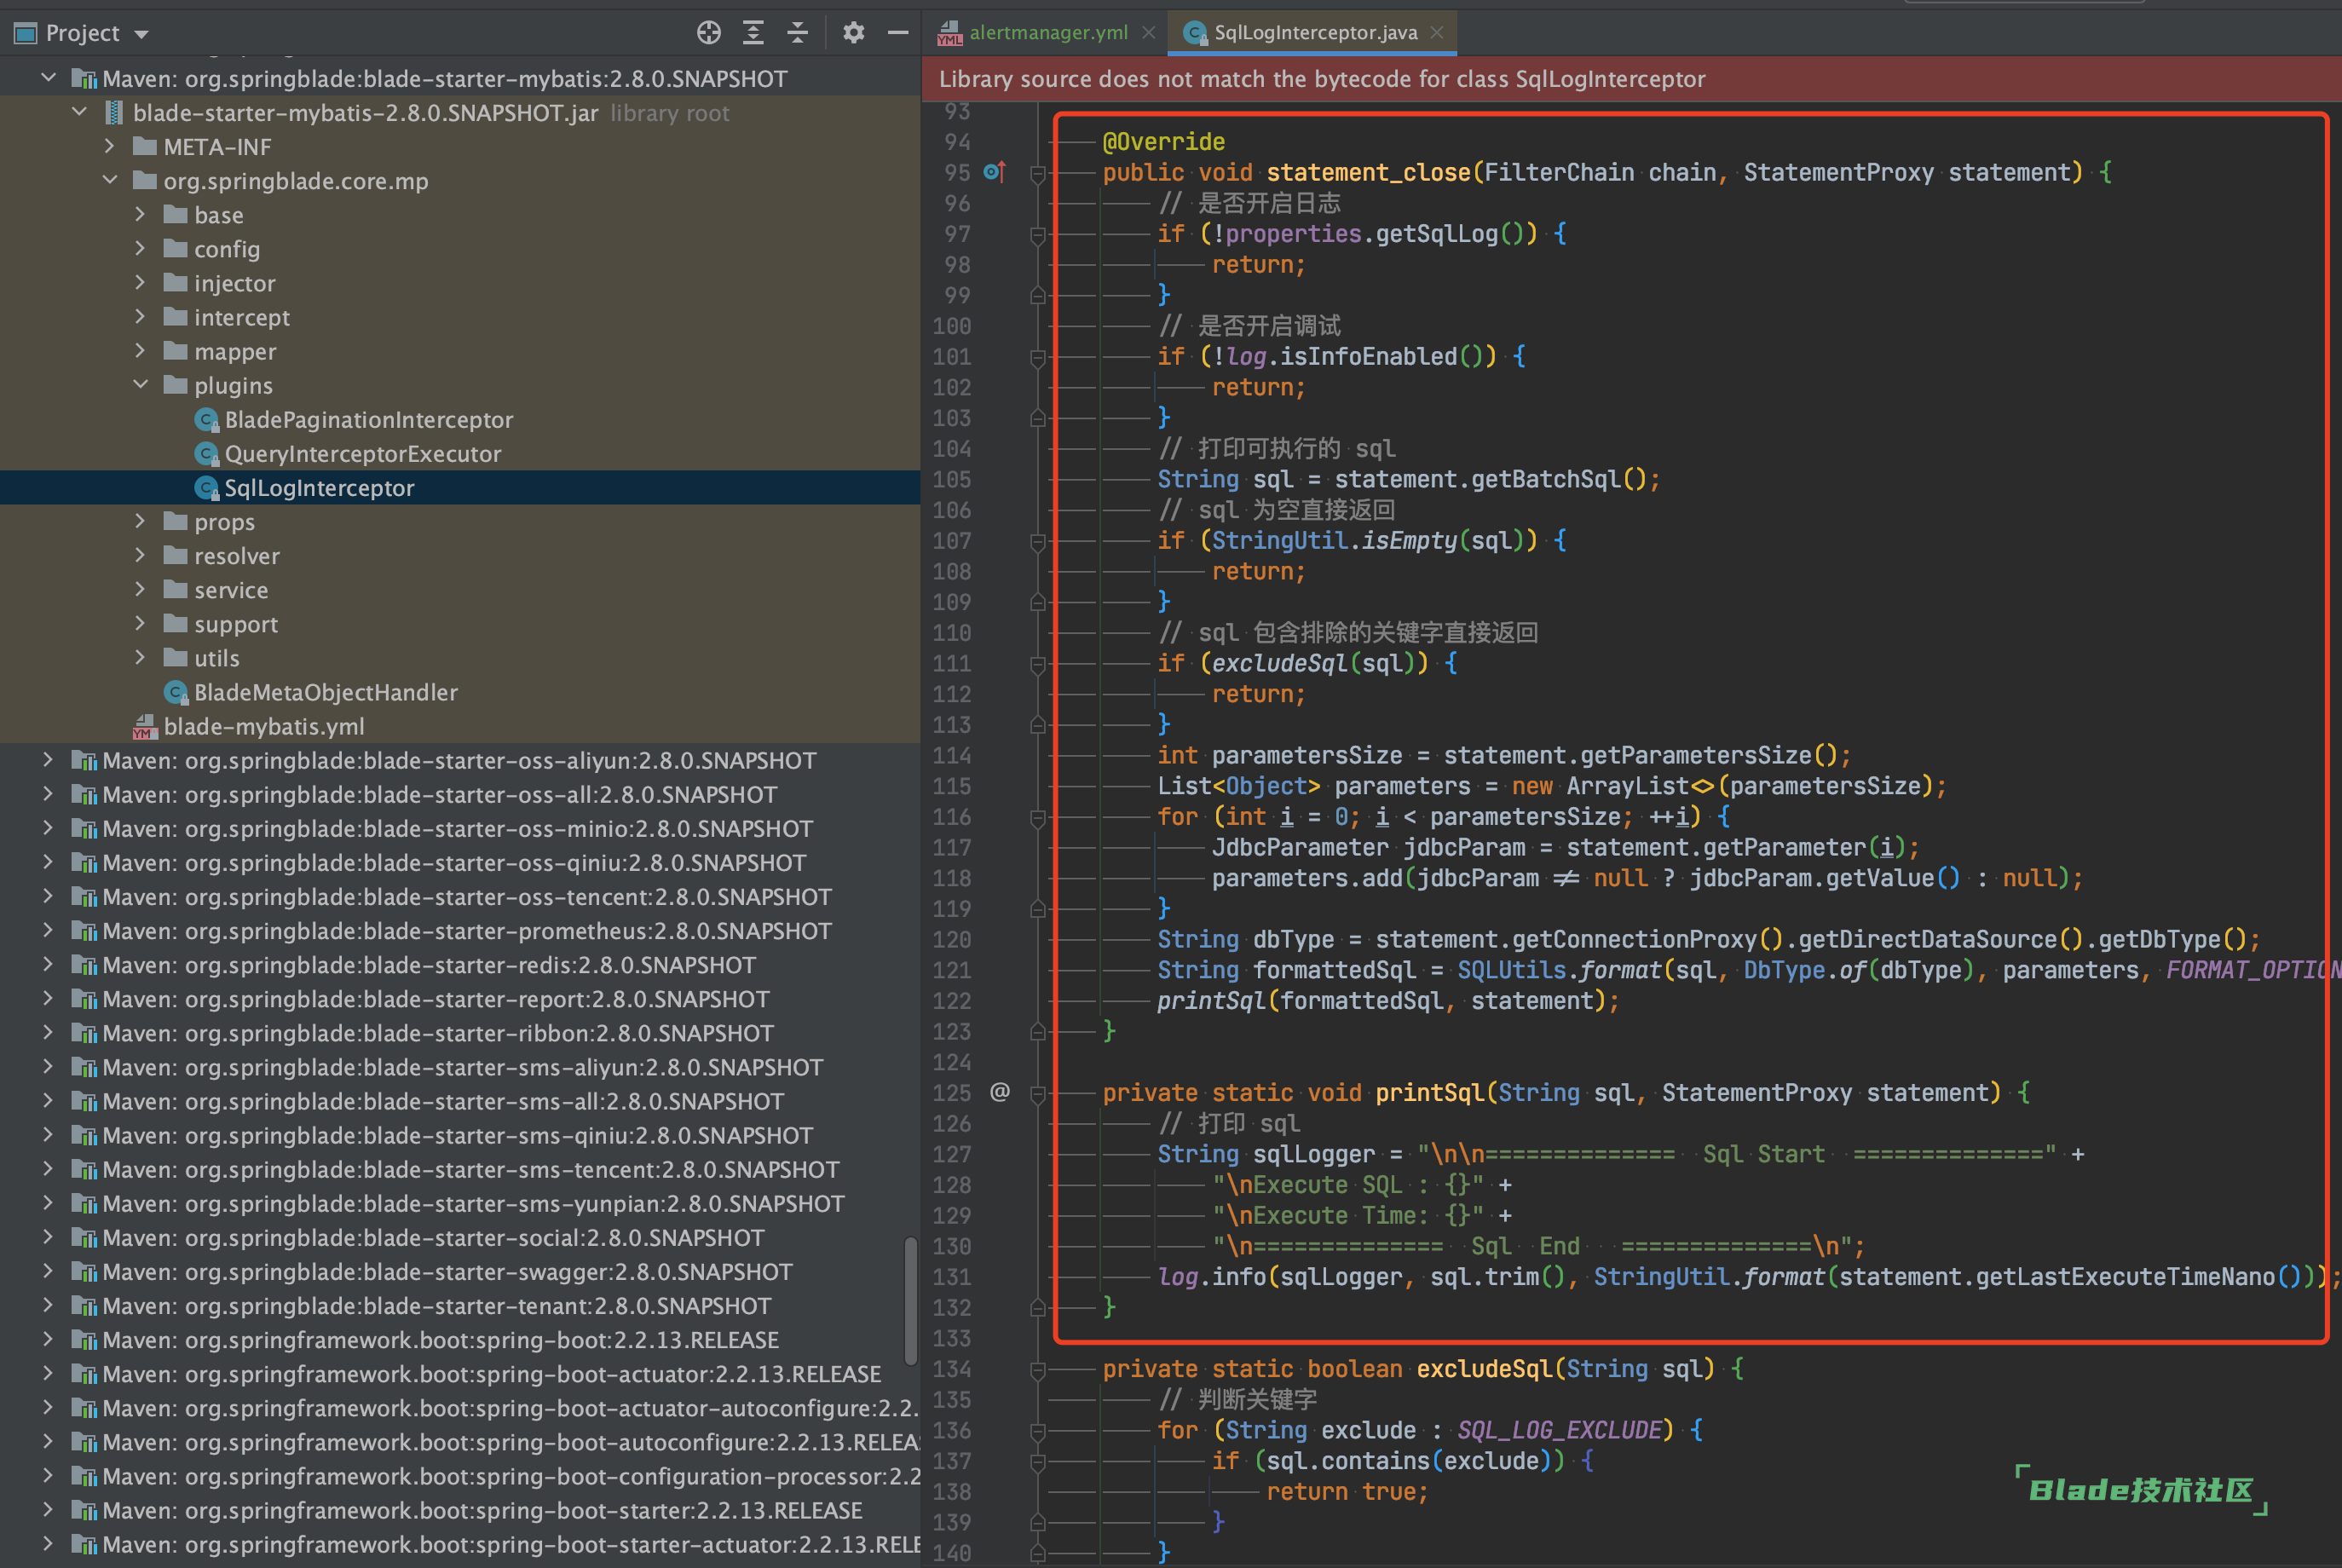Viewport: 2342px width, 1568px height.
Task: Collapse the plugins folder
Action: click(x=140, y=385)
